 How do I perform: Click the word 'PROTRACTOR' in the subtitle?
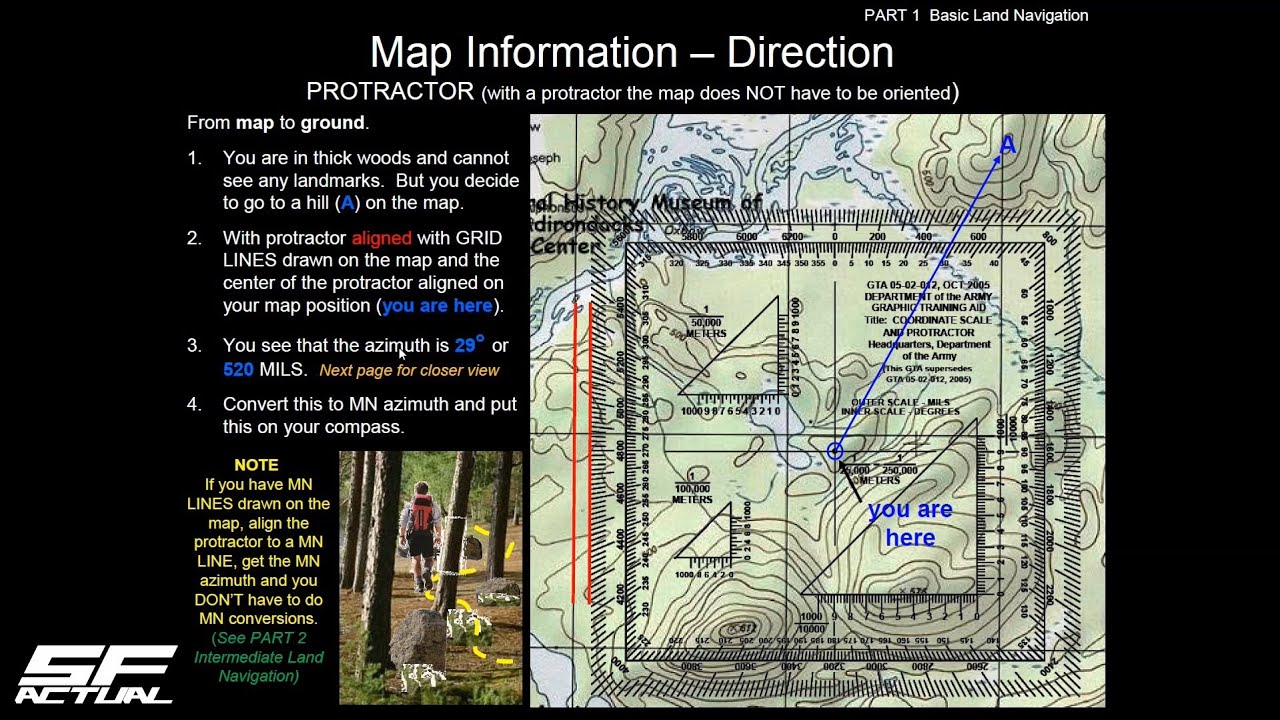[x=390, y=91]
